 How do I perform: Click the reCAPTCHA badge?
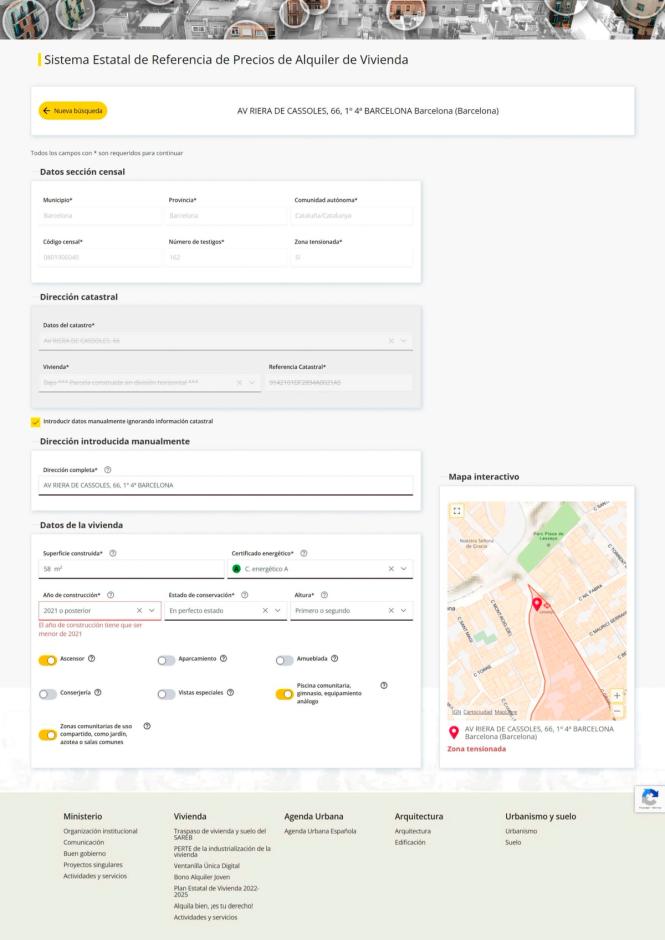tap(649, 799)
